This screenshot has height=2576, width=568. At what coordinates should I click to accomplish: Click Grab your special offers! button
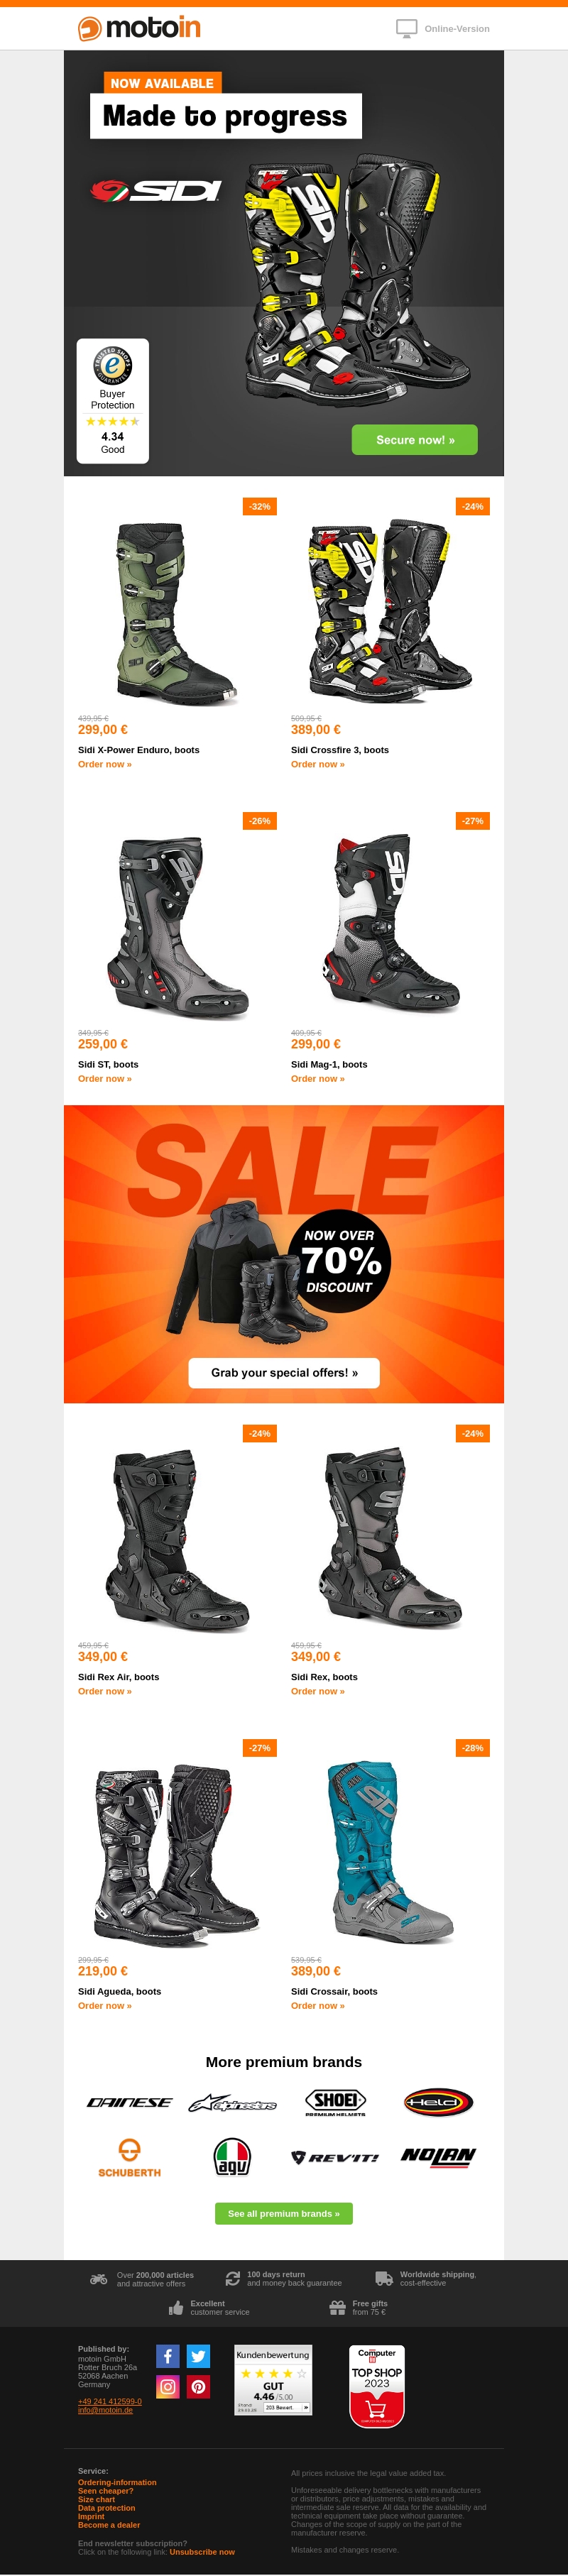click(284, 1373)
